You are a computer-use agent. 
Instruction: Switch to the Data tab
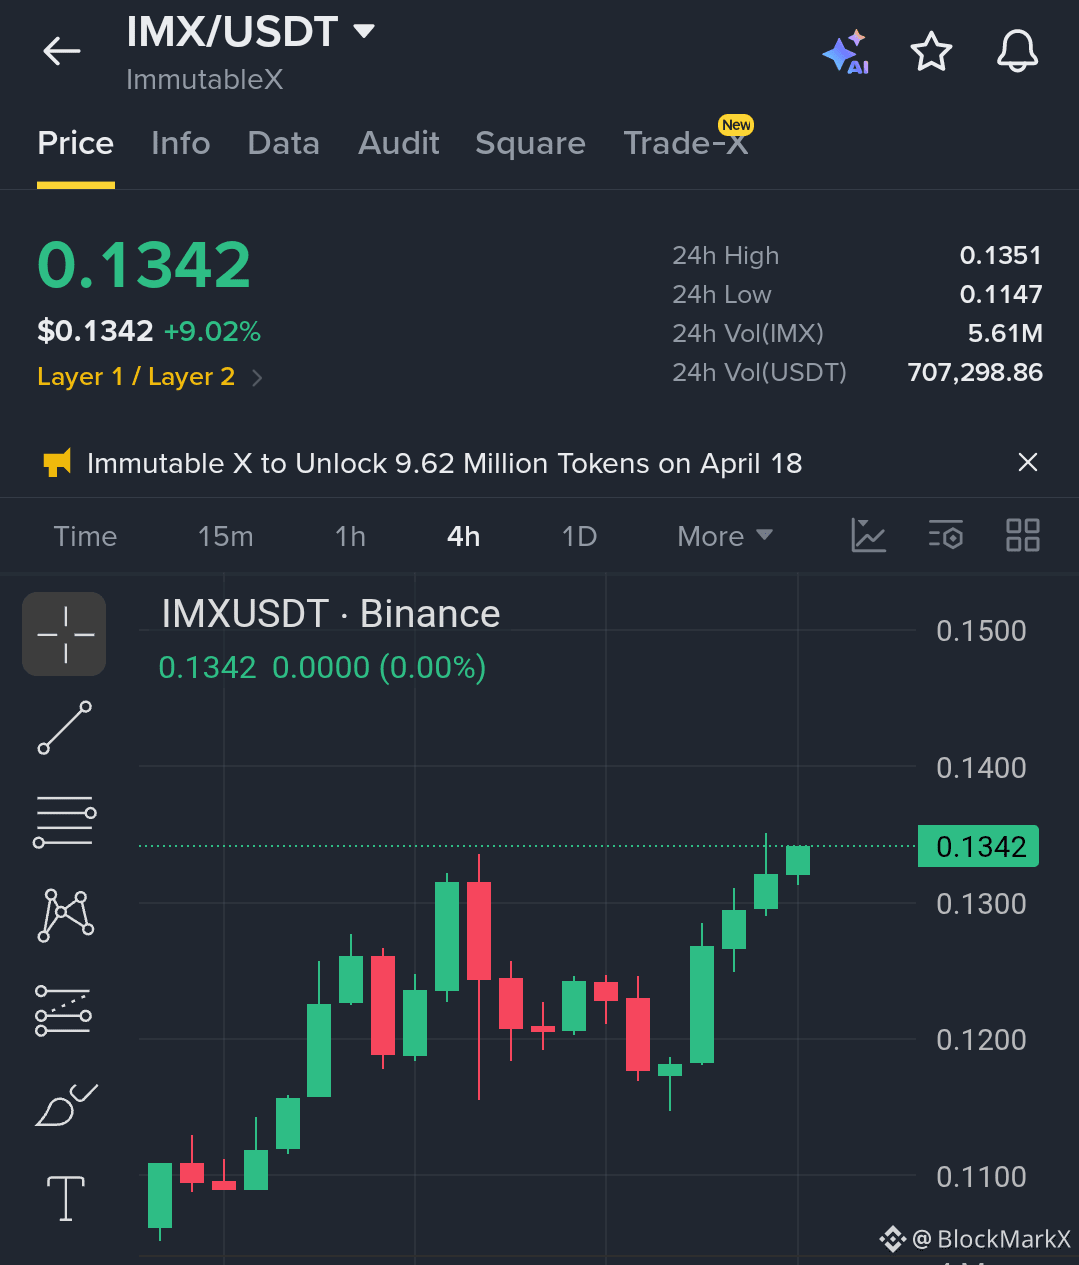tap(284, 143)
